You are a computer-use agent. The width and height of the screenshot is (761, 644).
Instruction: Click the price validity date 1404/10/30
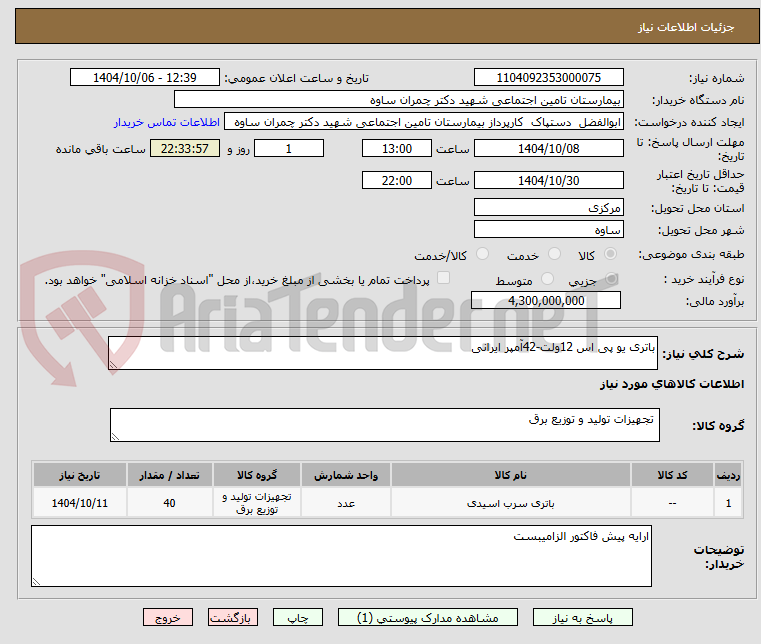click(x=548, y=180)
